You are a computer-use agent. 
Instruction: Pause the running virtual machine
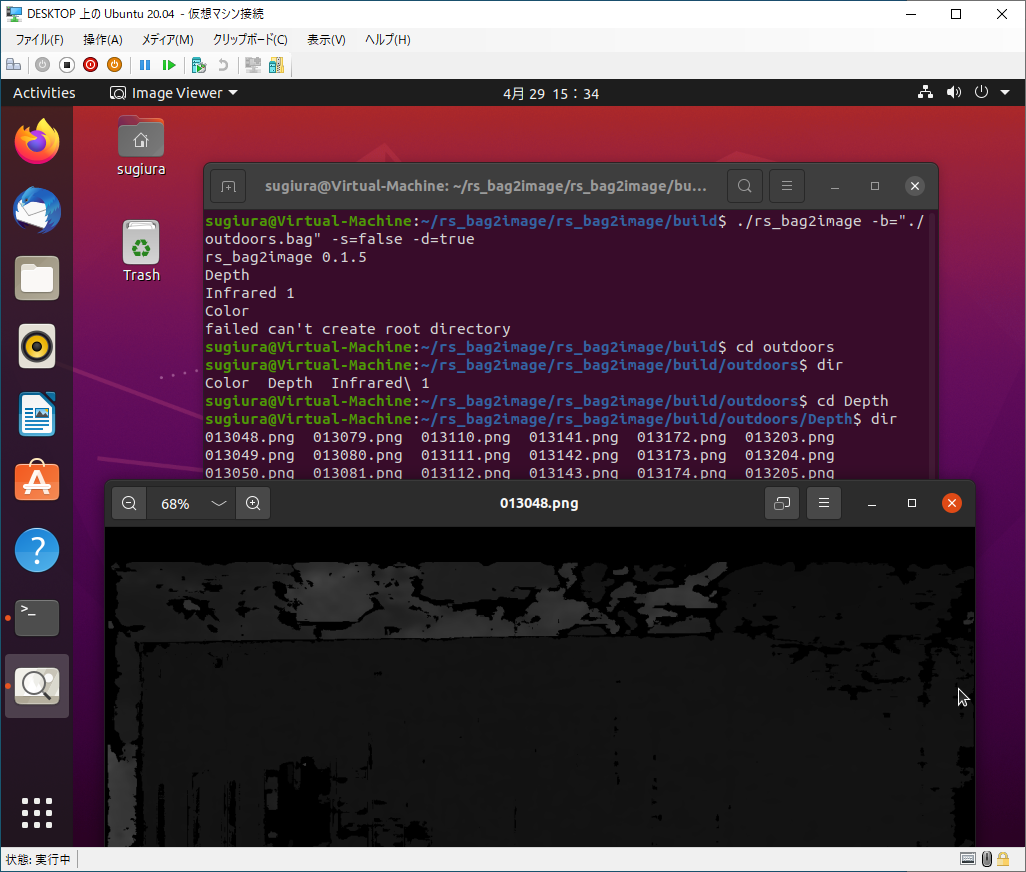point(145,65)
